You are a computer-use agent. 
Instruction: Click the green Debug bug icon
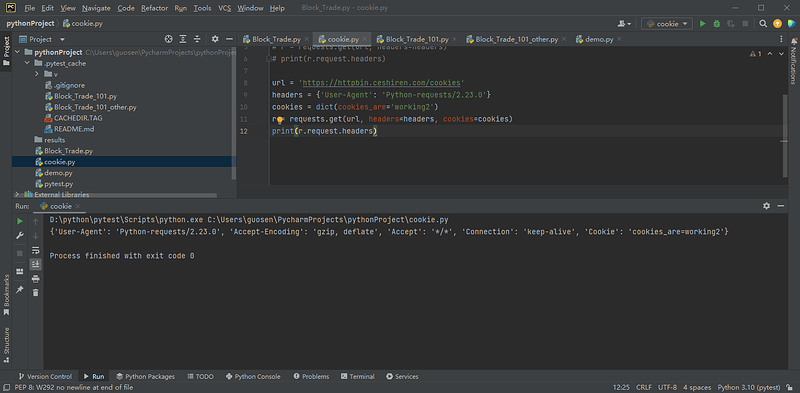[x=716, y=23]
